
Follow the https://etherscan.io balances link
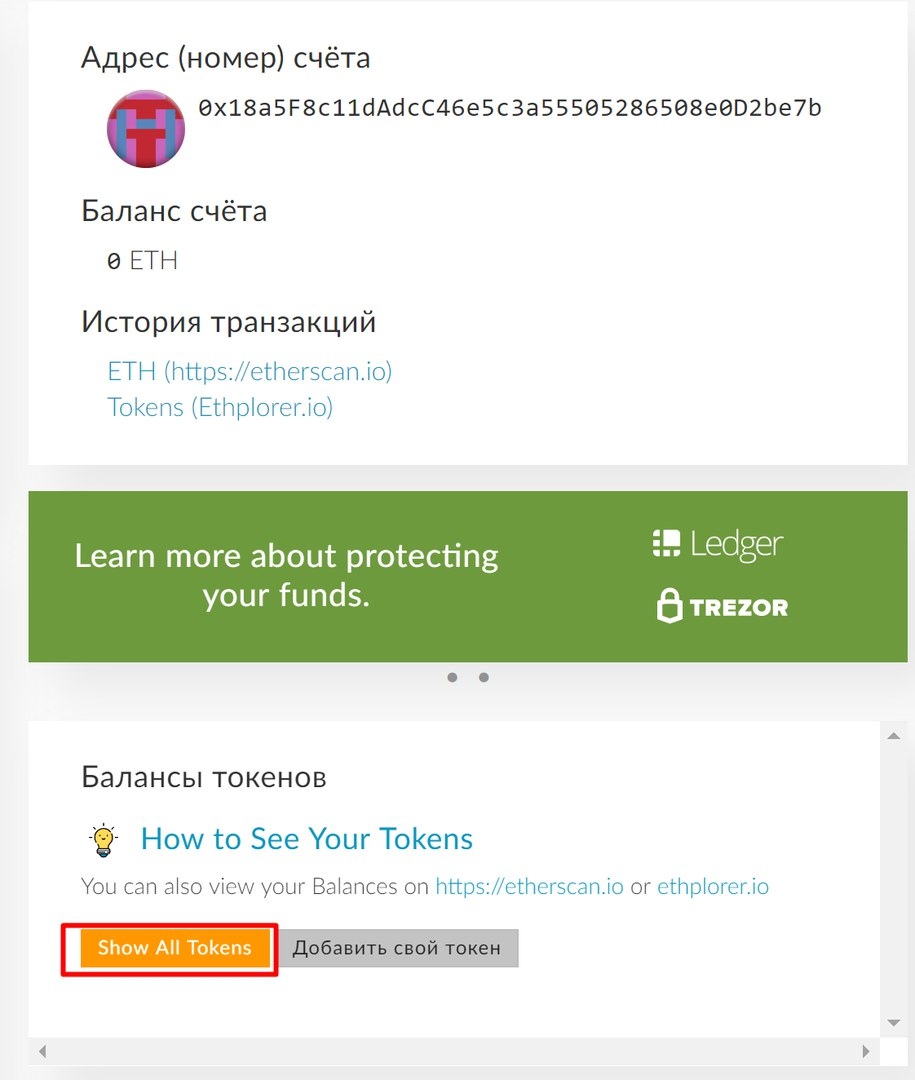pyautogui.click(x=530, y=886)
